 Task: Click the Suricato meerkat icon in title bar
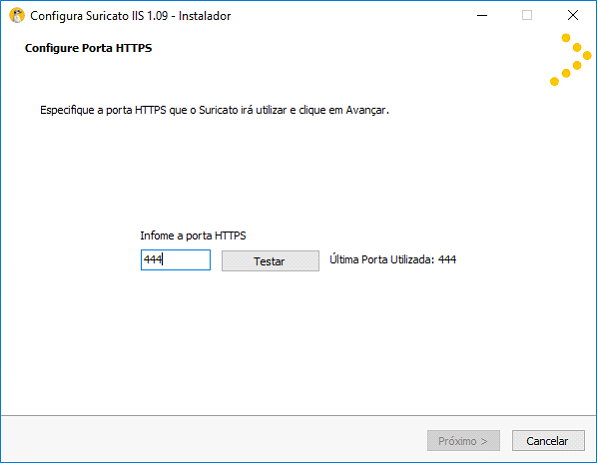[17, 16]
